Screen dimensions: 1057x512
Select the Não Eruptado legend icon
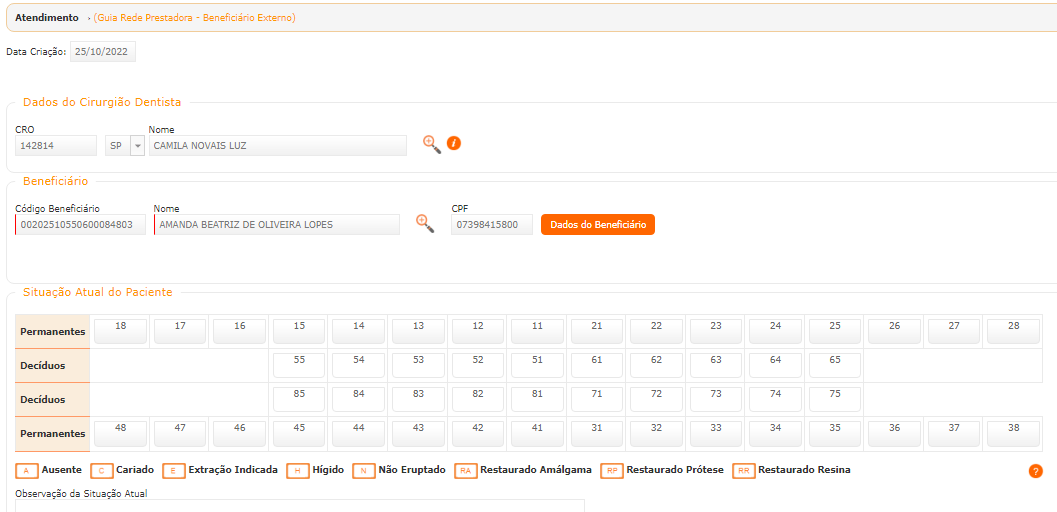coord(363,470)
